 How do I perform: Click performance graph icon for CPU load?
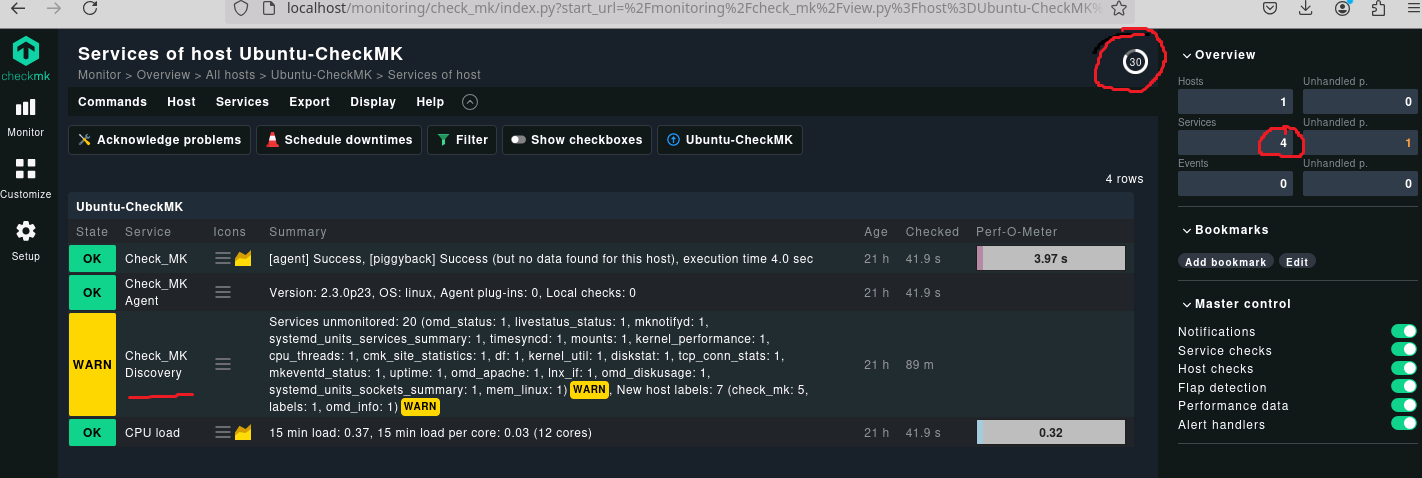(x=243, y=433)
